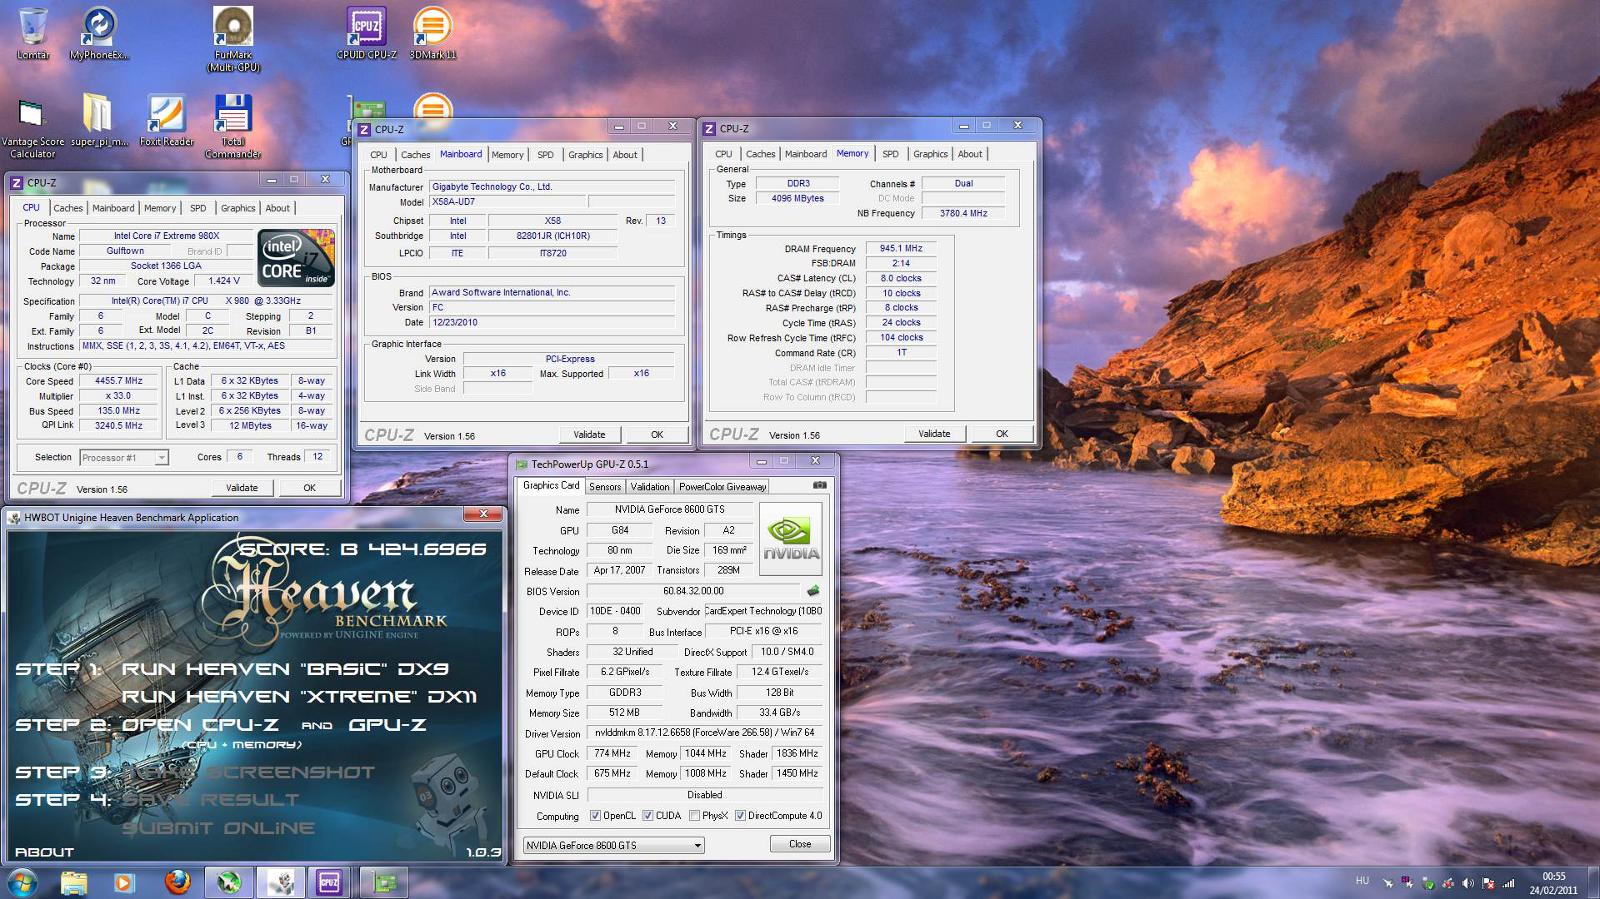Switch to the Sensors tab in GPU-Z

click(605, 487)
